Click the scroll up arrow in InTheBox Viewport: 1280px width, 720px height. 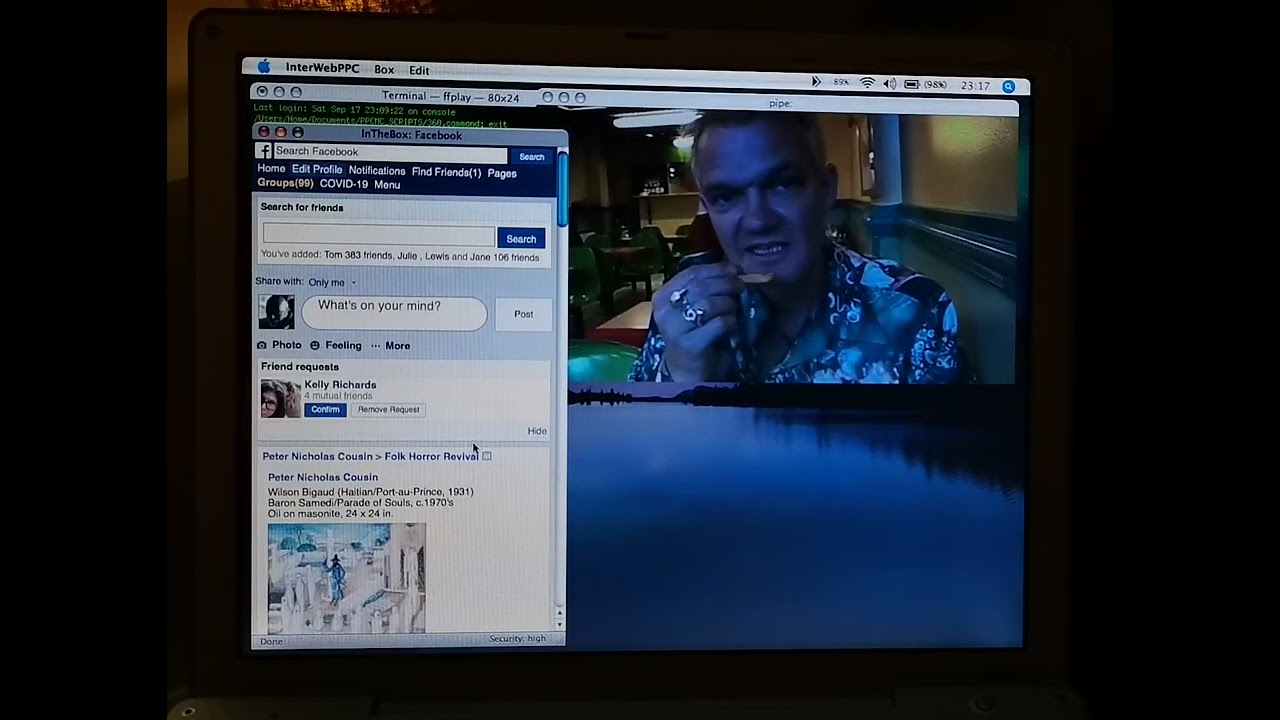click(x=560, y=612)
